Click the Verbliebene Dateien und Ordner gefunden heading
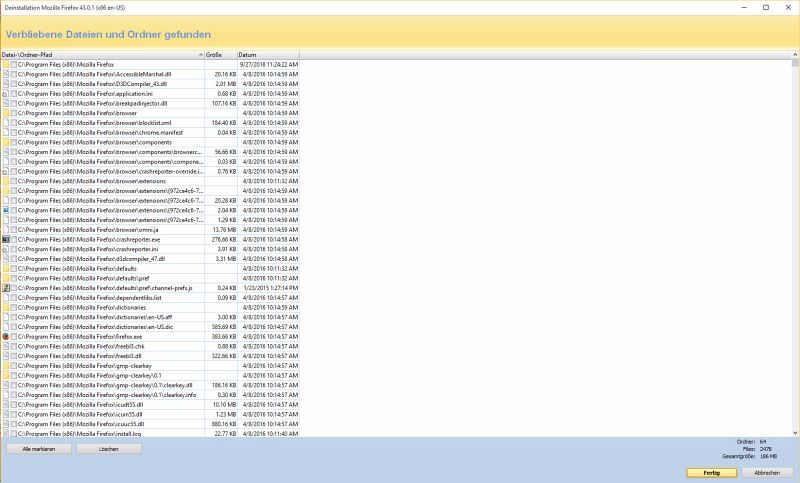Image resolution: width=800 pixels, height=483 pixels. pos(108,35)
